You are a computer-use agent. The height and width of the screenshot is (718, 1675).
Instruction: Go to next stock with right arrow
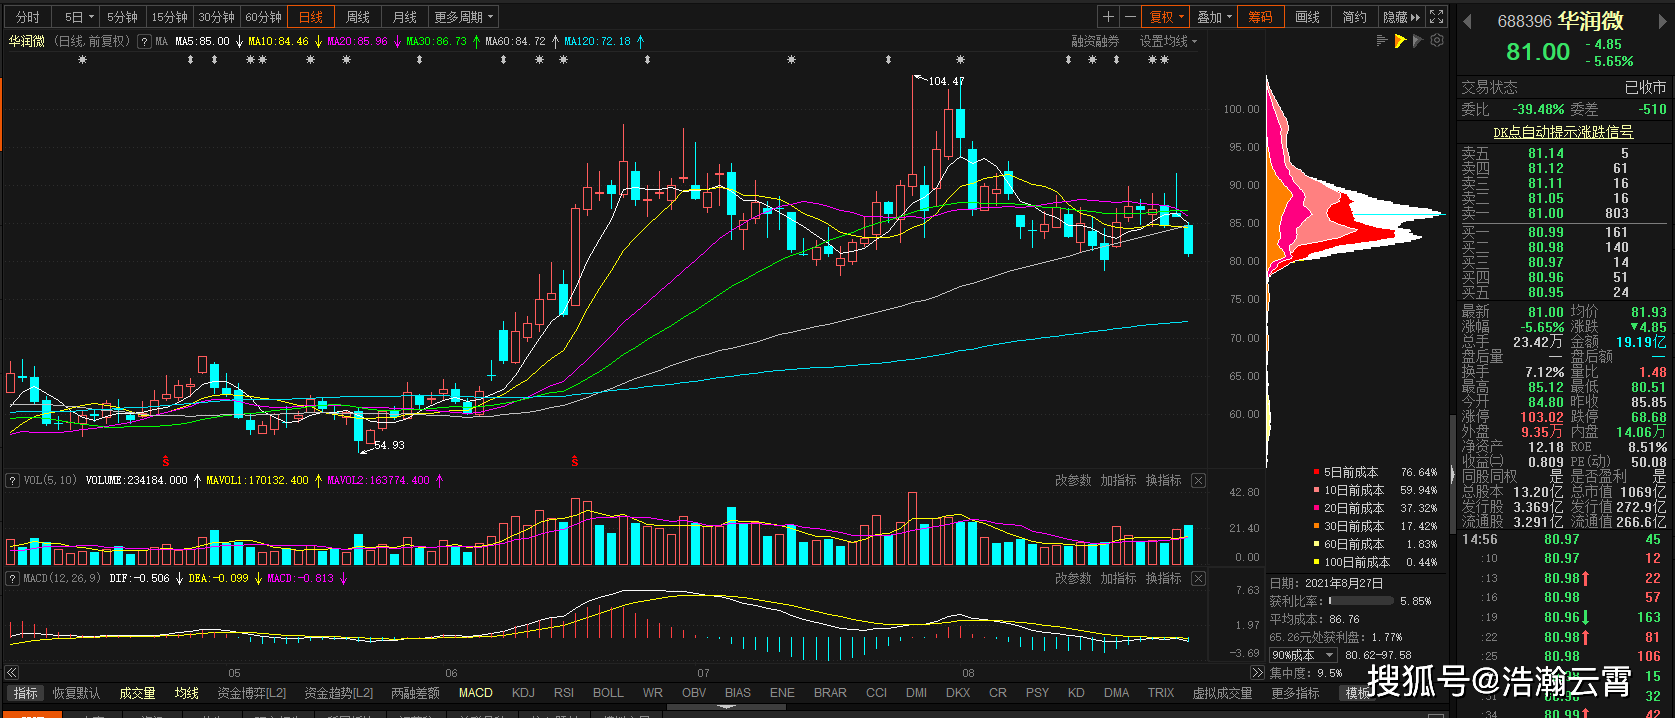pos(1665,22)
